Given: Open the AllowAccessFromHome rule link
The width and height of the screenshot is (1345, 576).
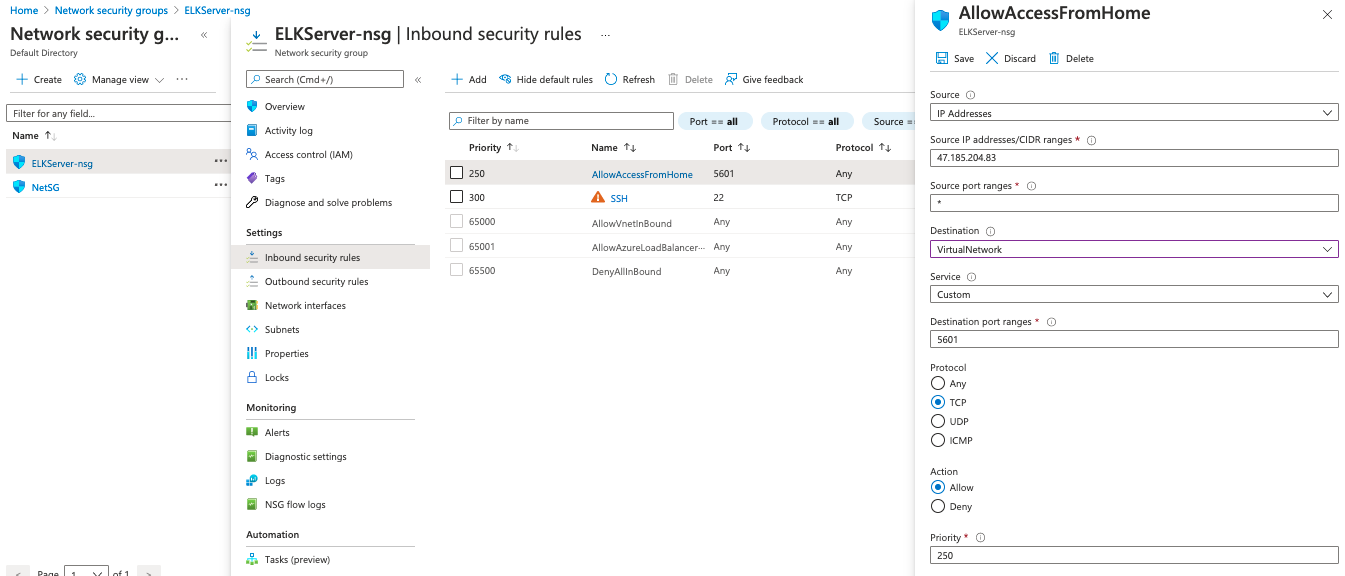Looking at the screenshot, I should tap(642, 174).
